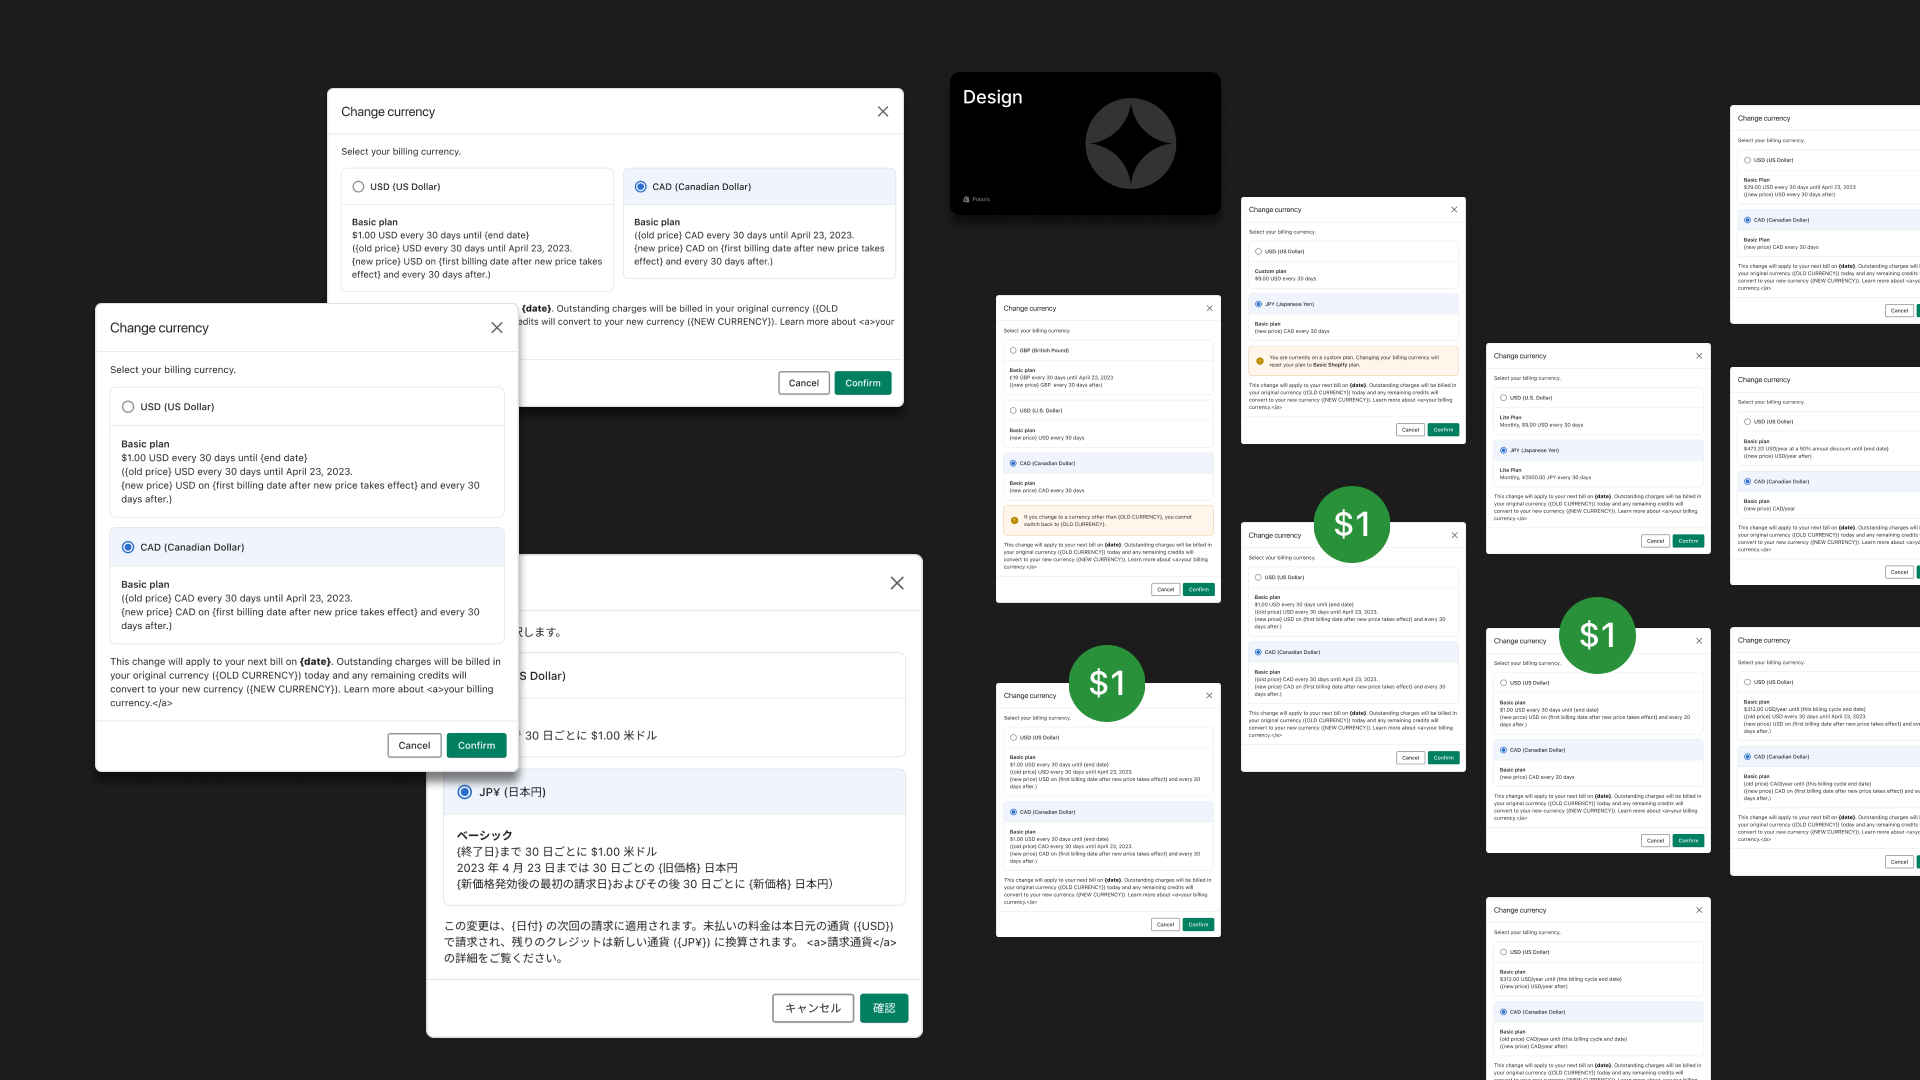Click Confirm in the GBP dialog
Viewport: 1920px width, 1080px height.
tap(1199, 590)
